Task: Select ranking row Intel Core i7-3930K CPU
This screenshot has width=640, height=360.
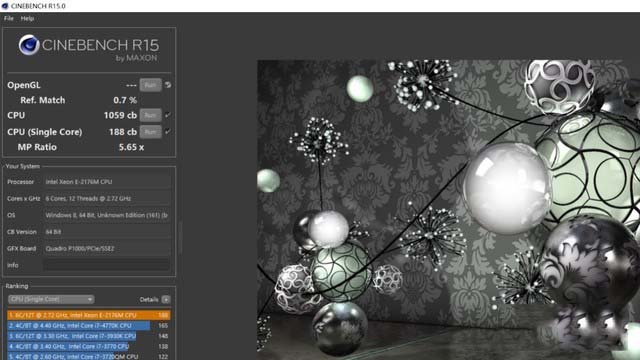Action: coord(89,336)
